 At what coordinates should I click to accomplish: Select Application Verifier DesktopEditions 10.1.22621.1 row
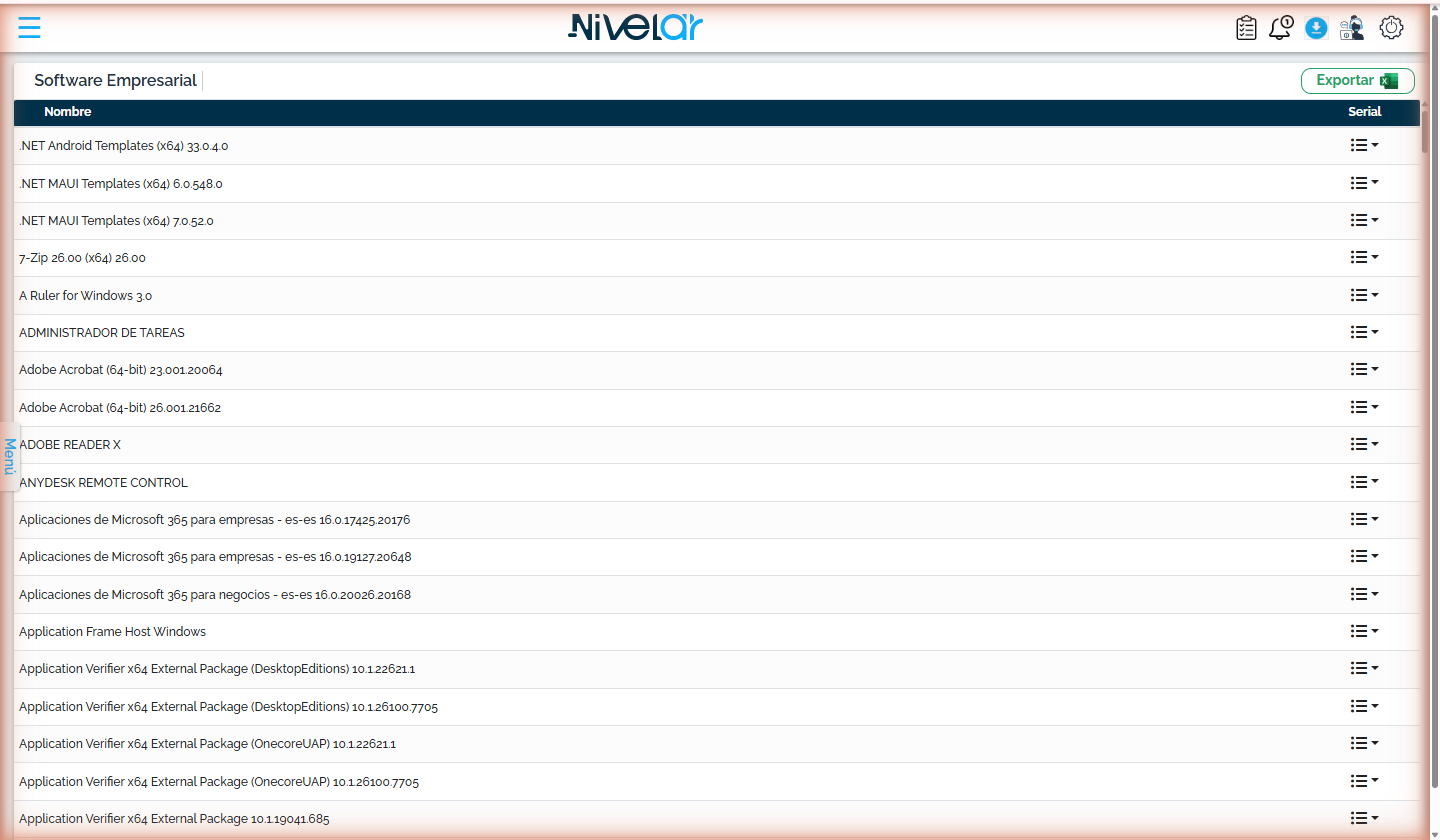coord(716,669)
